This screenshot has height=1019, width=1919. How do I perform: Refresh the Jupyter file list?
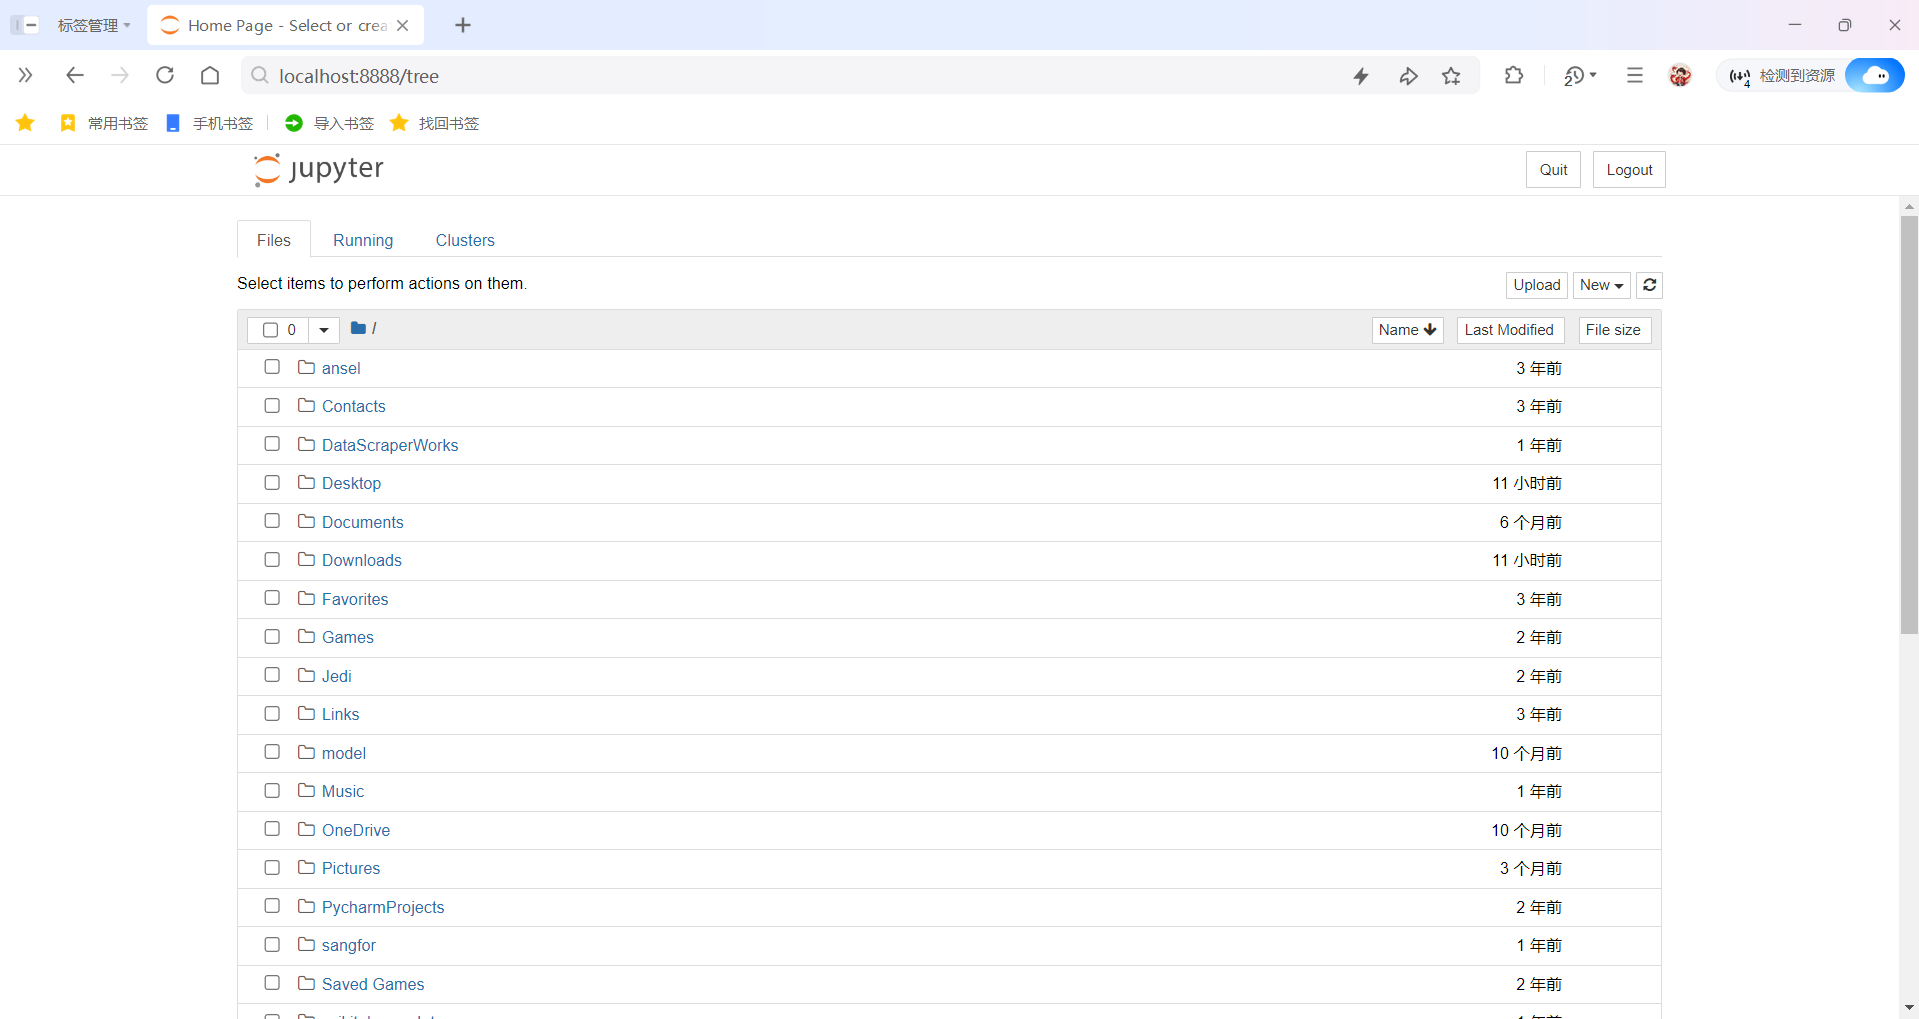click(x=1649, y=285)
